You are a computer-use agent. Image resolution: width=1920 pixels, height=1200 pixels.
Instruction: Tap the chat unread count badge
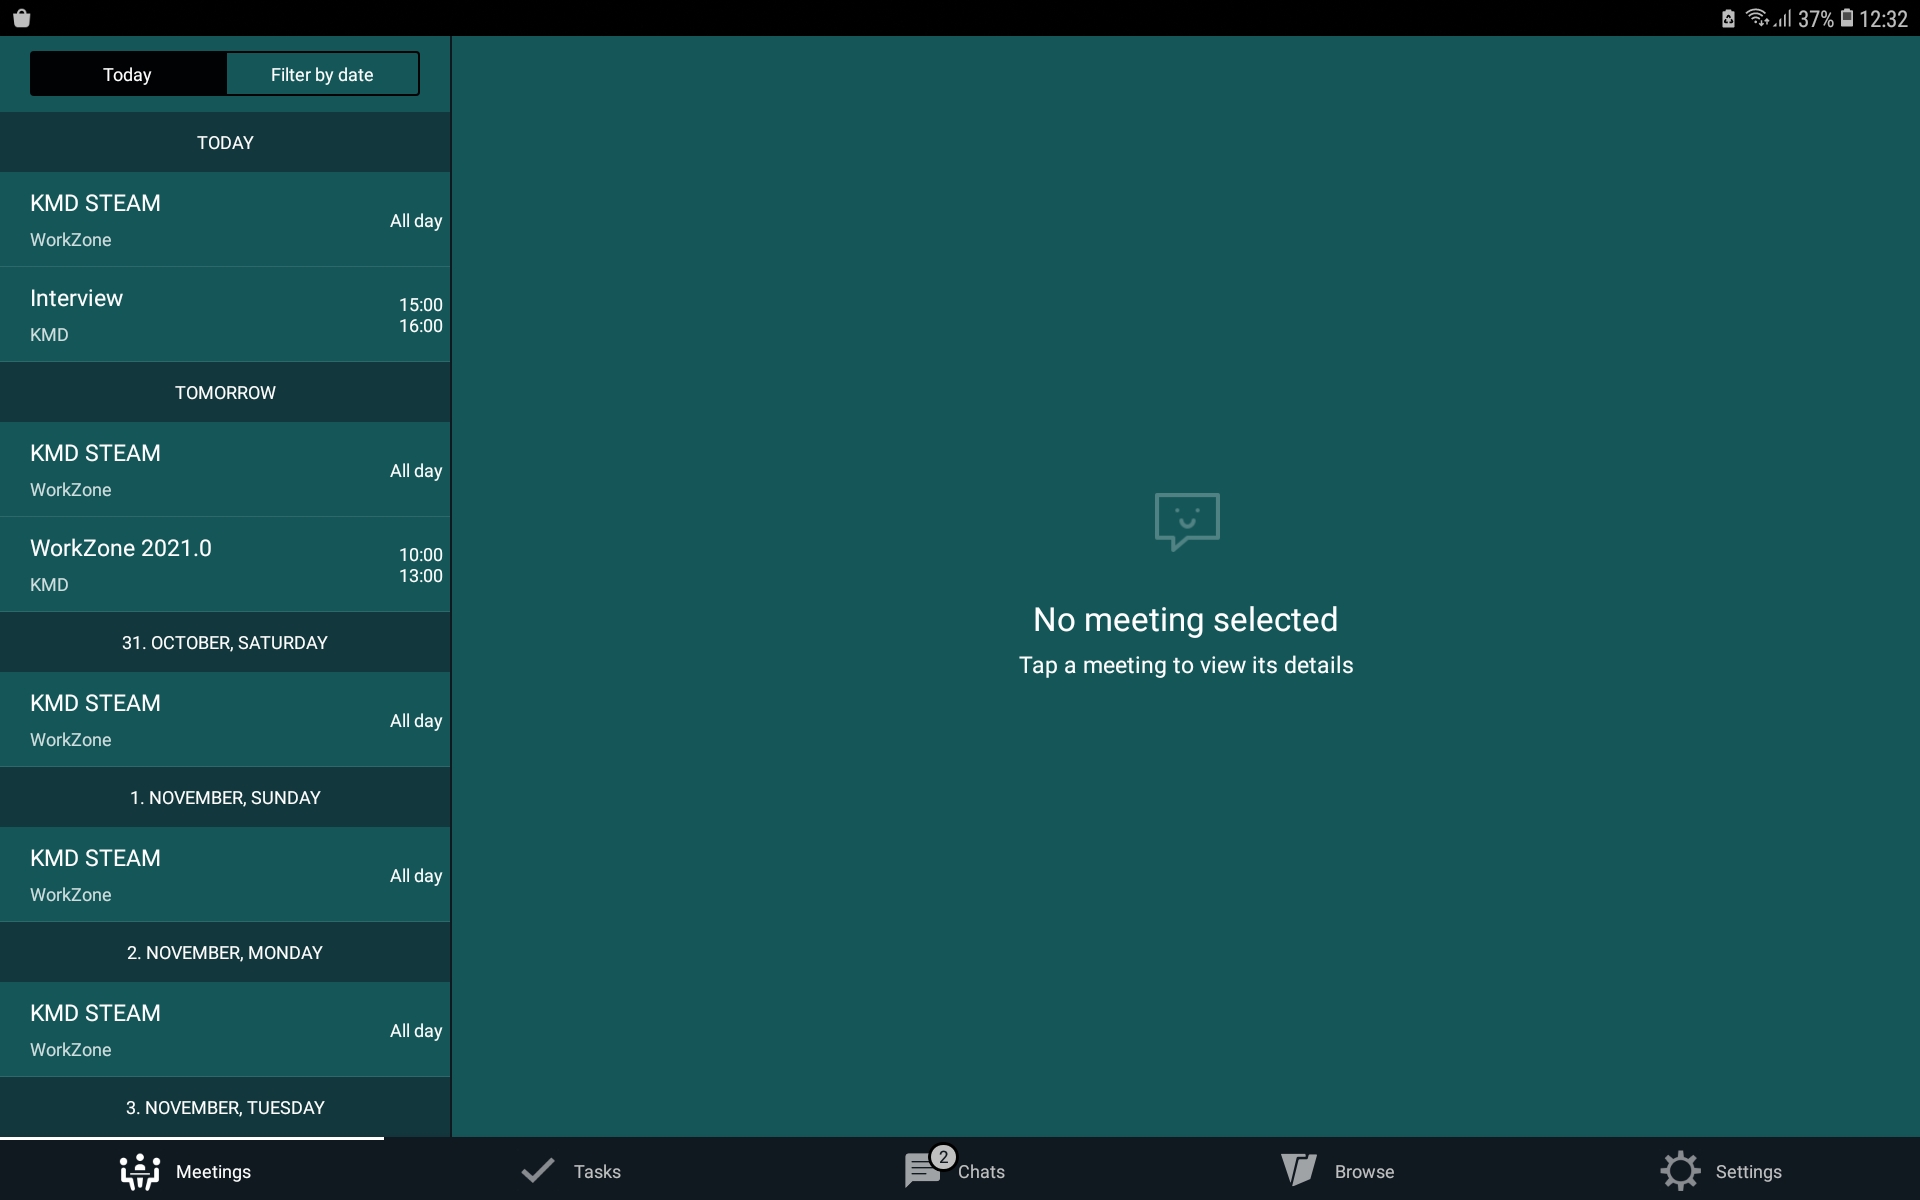943,1157
